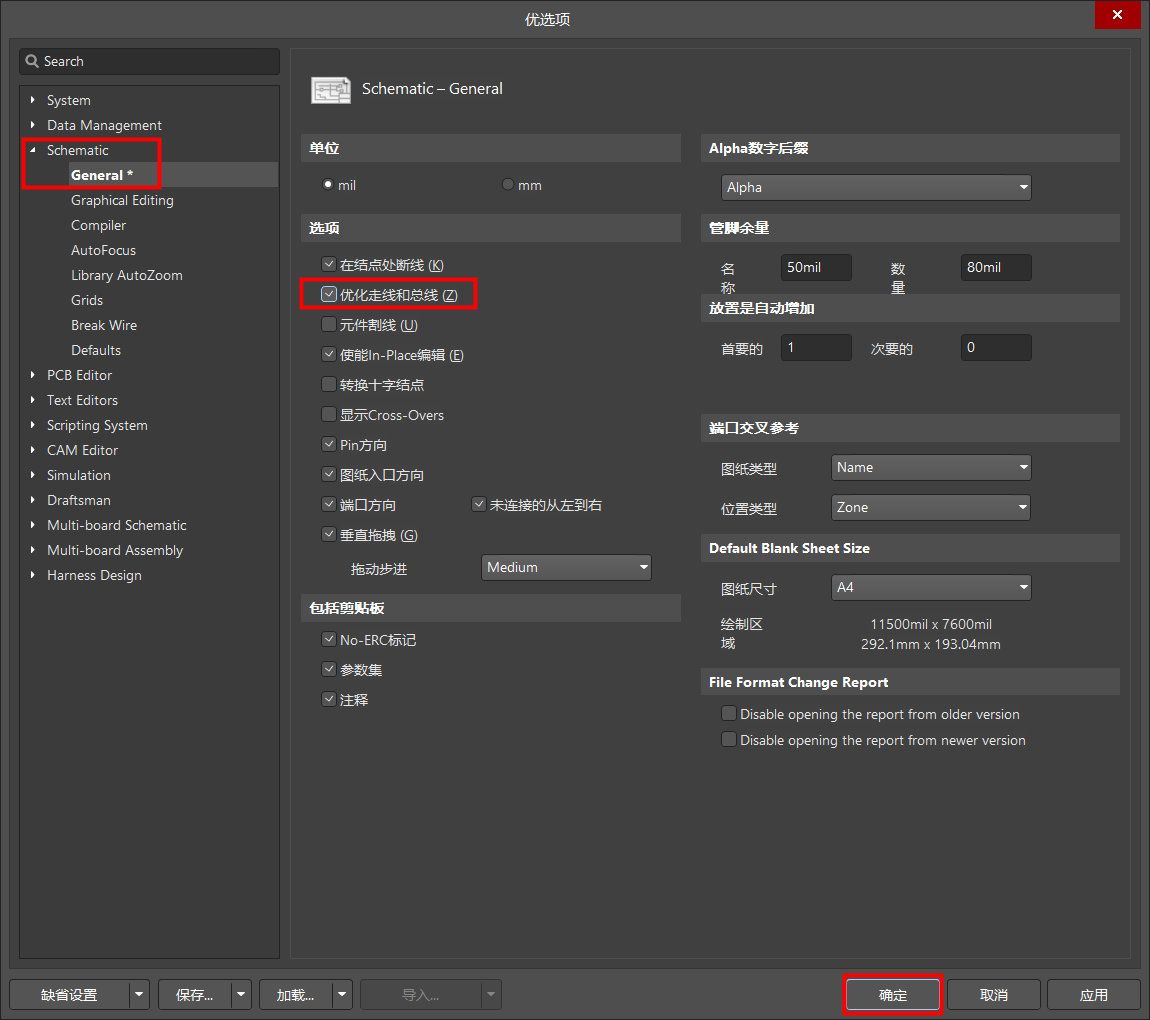Image resolution: width=1150 pixels, height=1020 pixels.
Task: Open the 拖动步进 Medium dropdown
Action: [566, 568]
